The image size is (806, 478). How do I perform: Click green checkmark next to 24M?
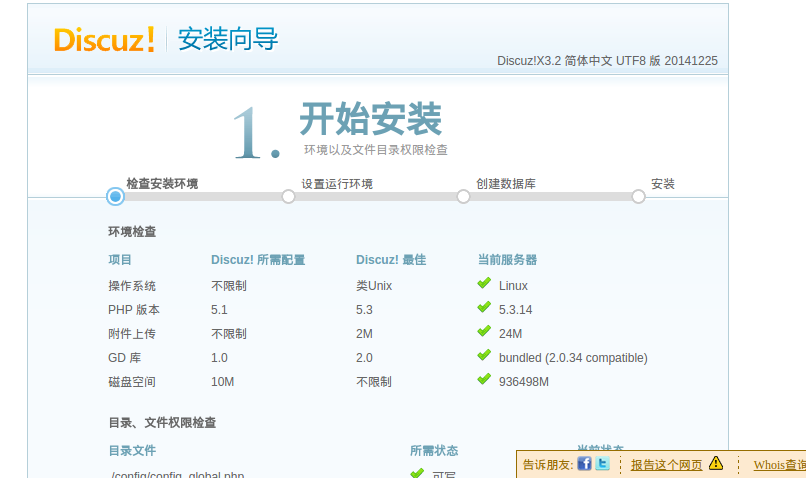coord(484,332)
